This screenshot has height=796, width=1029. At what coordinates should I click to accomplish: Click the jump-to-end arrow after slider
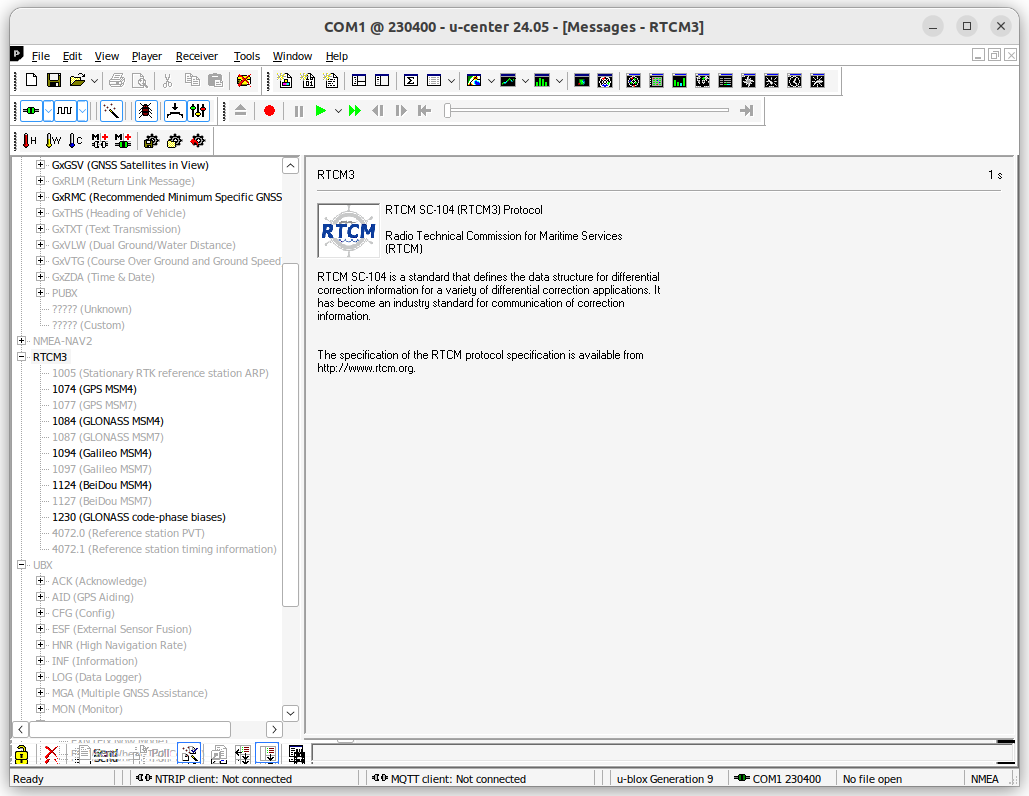click(746, 111)
